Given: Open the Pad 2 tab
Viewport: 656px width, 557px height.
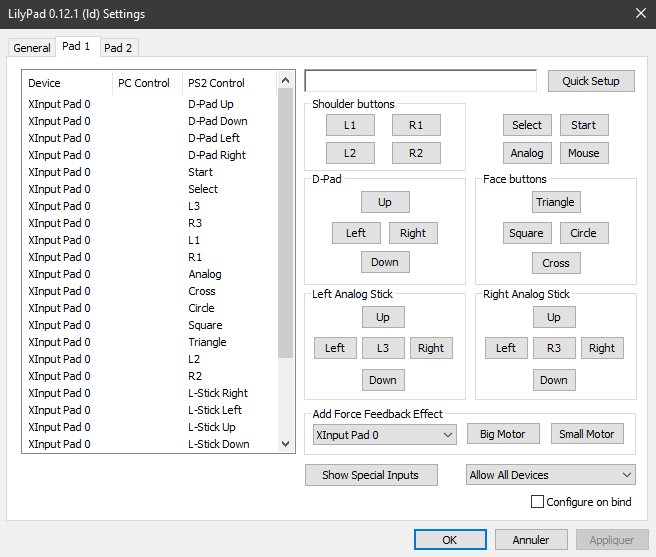Looking at the screenshot, I should point(118,48).
